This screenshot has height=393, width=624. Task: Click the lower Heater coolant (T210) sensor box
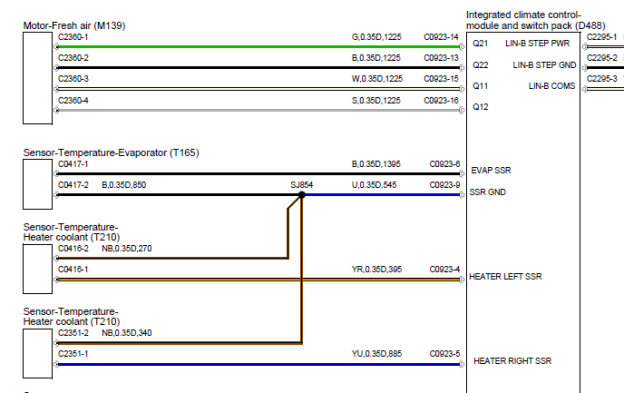point(38,353)
